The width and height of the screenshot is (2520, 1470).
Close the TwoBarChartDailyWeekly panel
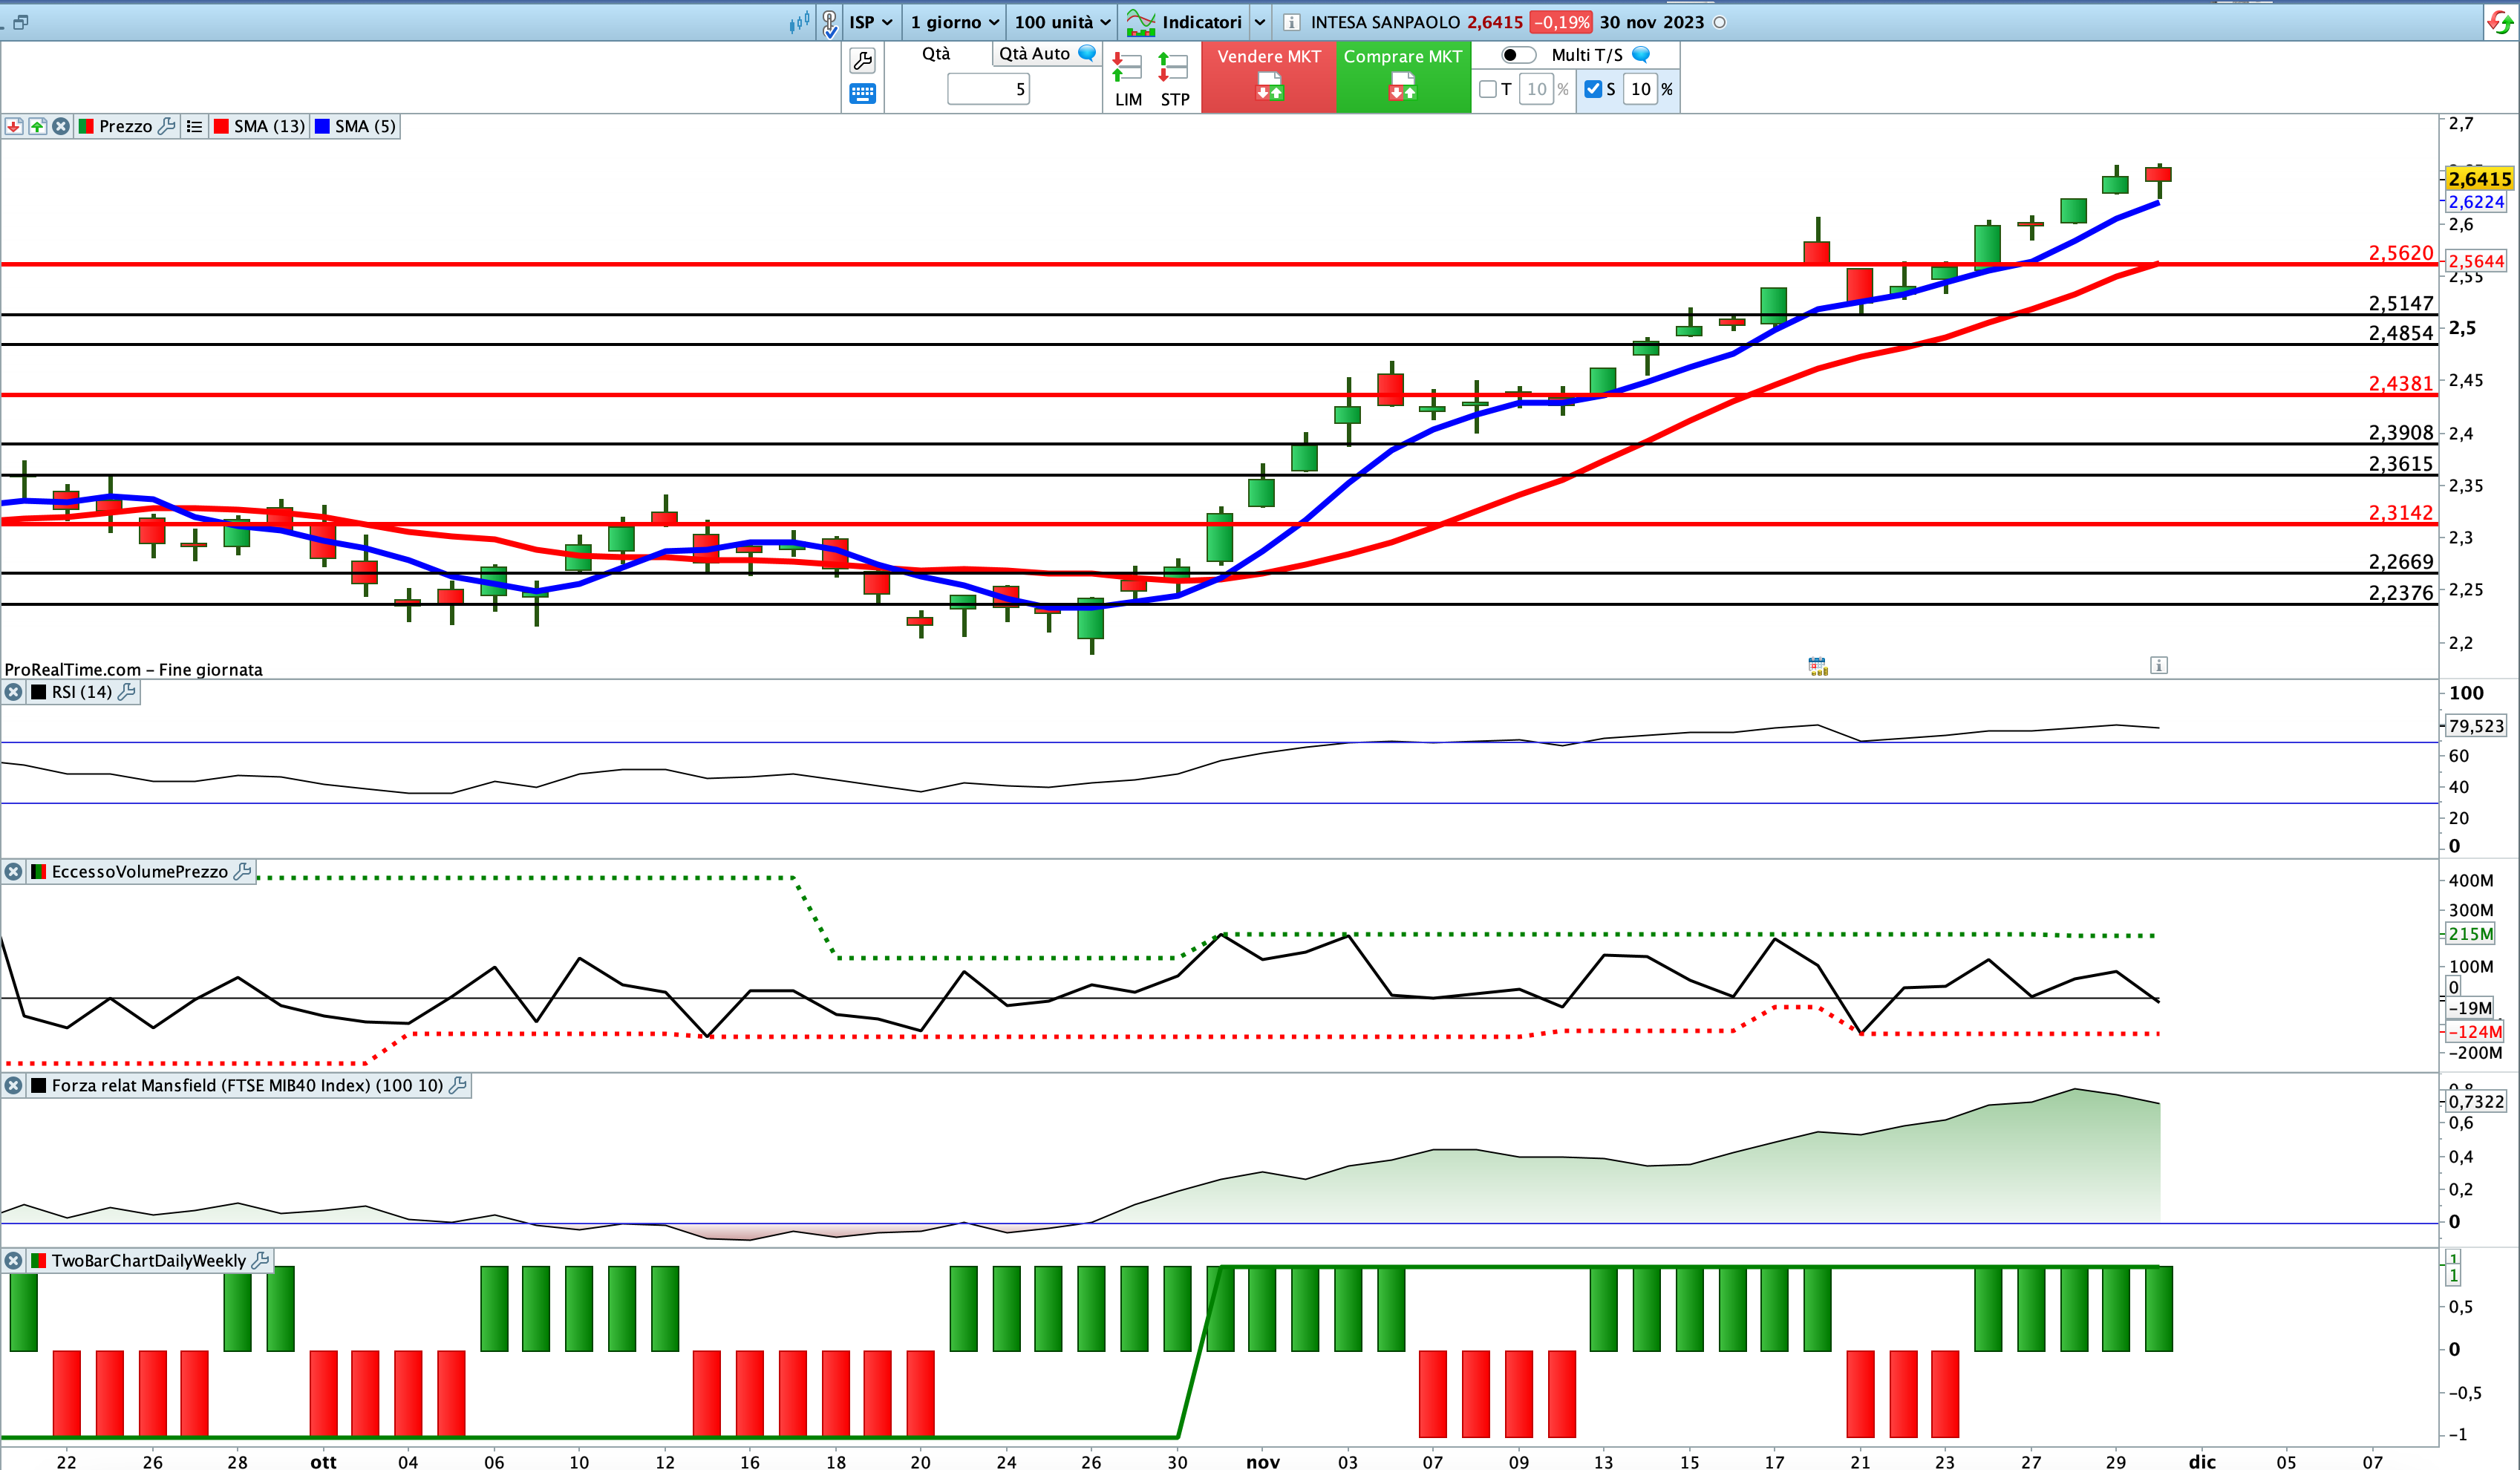[13, 1261]
